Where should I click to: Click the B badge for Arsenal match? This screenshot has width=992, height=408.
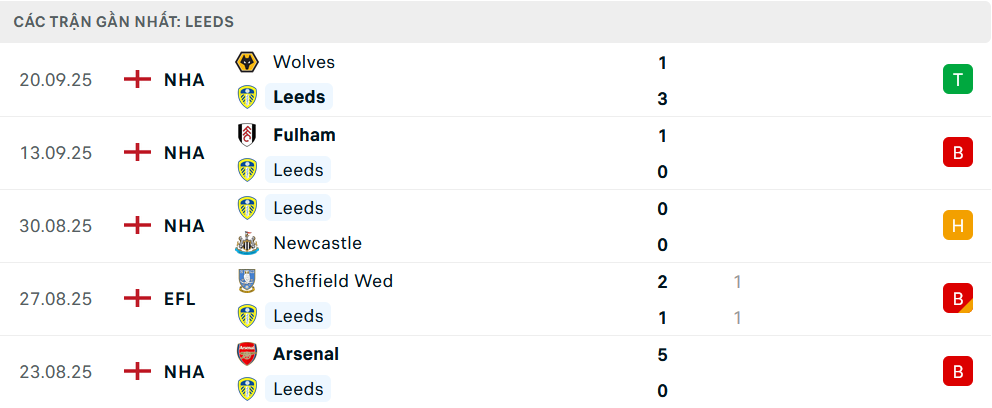pyautogui.click(x=957, y=372)
